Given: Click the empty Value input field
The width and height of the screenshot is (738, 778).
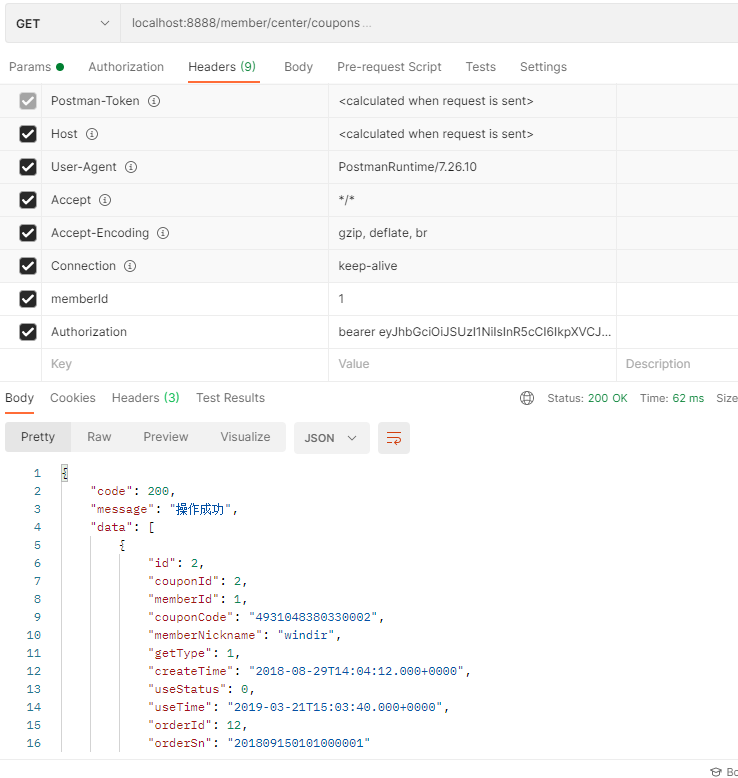Looking at the screenshot, I should pos(472,364).
